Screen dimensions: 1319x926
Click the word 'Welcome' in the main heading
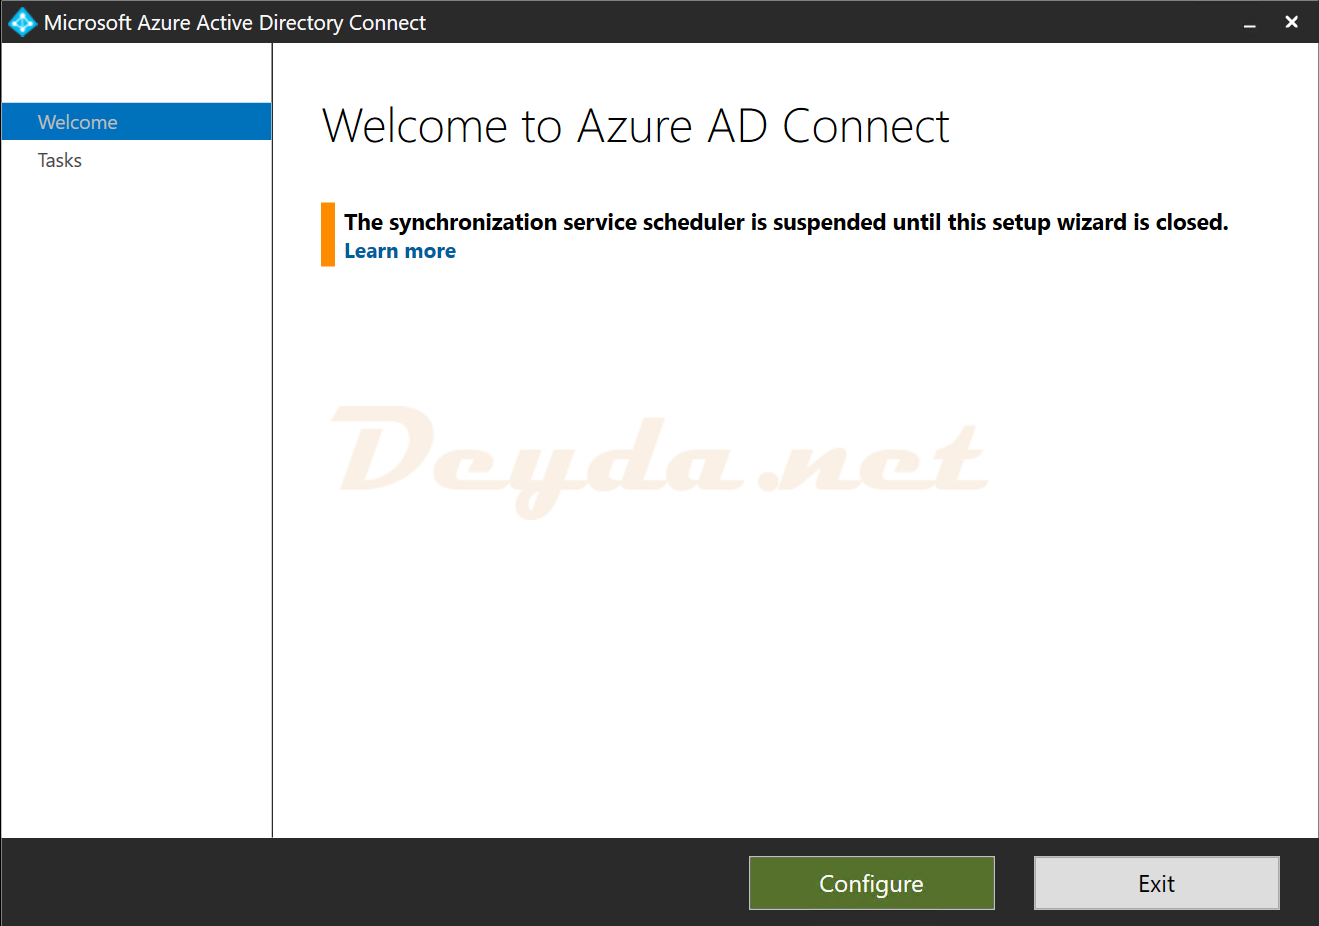pyautogui.click(x=415, y=127)
